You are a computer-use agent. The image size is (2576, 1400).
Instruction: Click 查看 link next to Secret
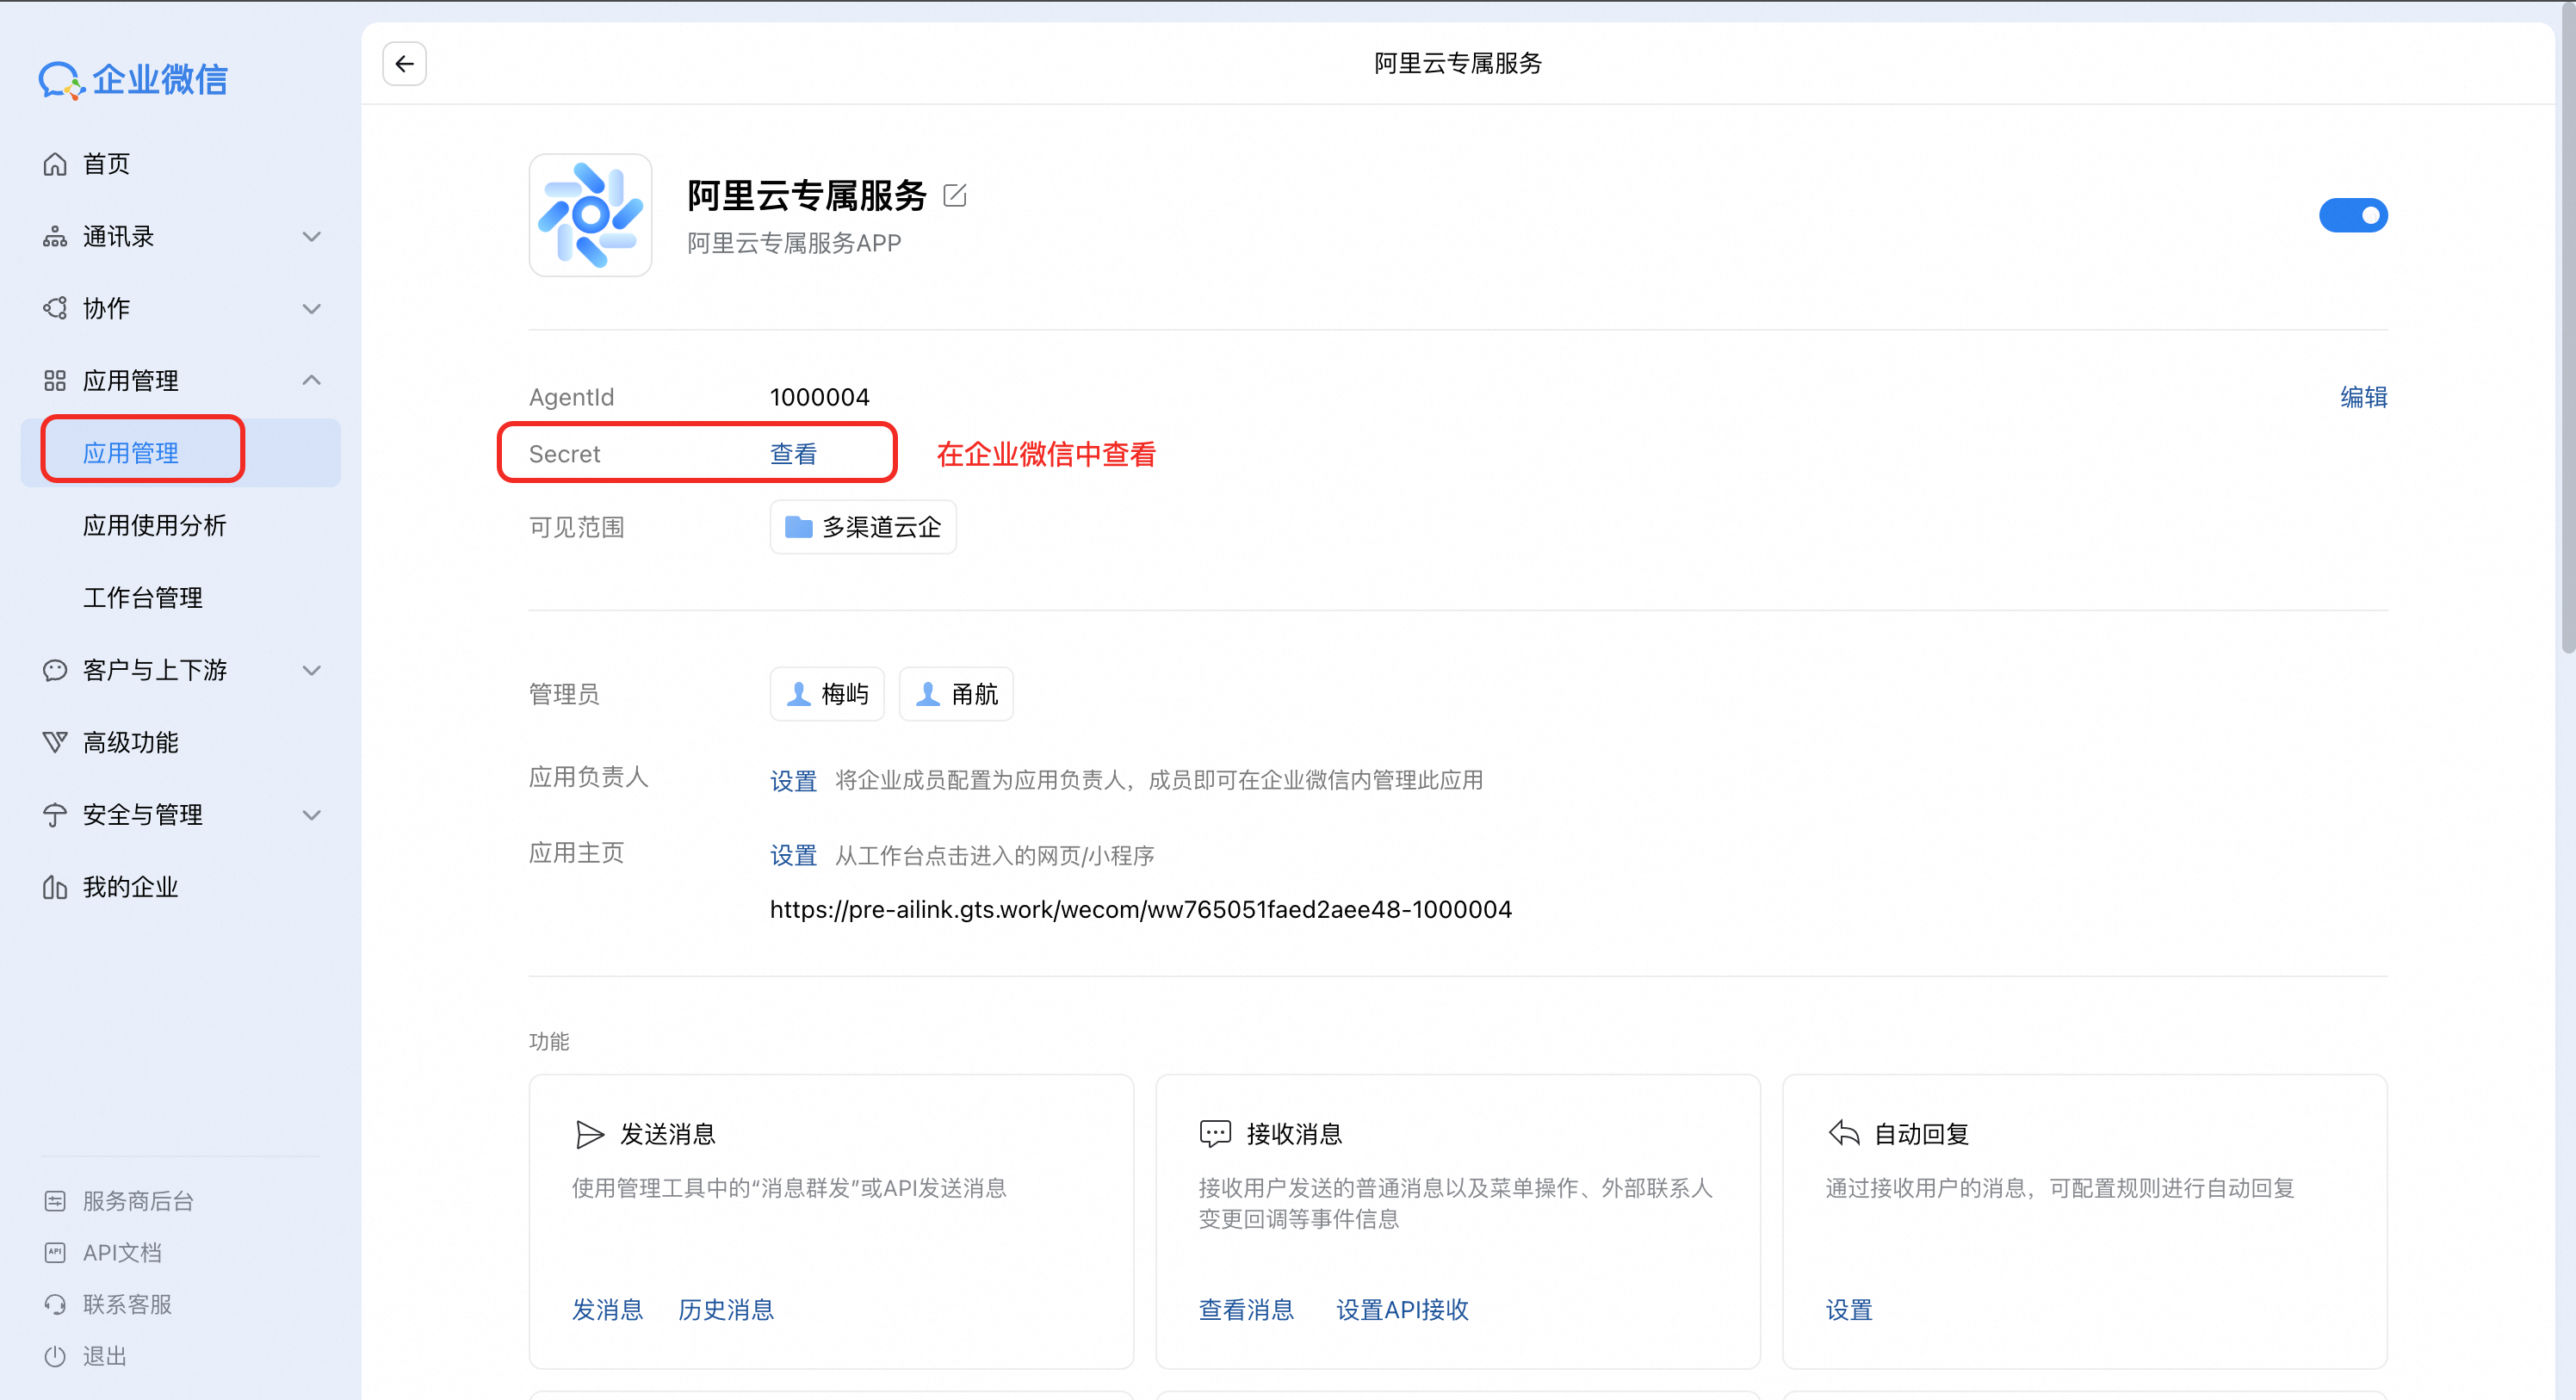coord(793,454)
